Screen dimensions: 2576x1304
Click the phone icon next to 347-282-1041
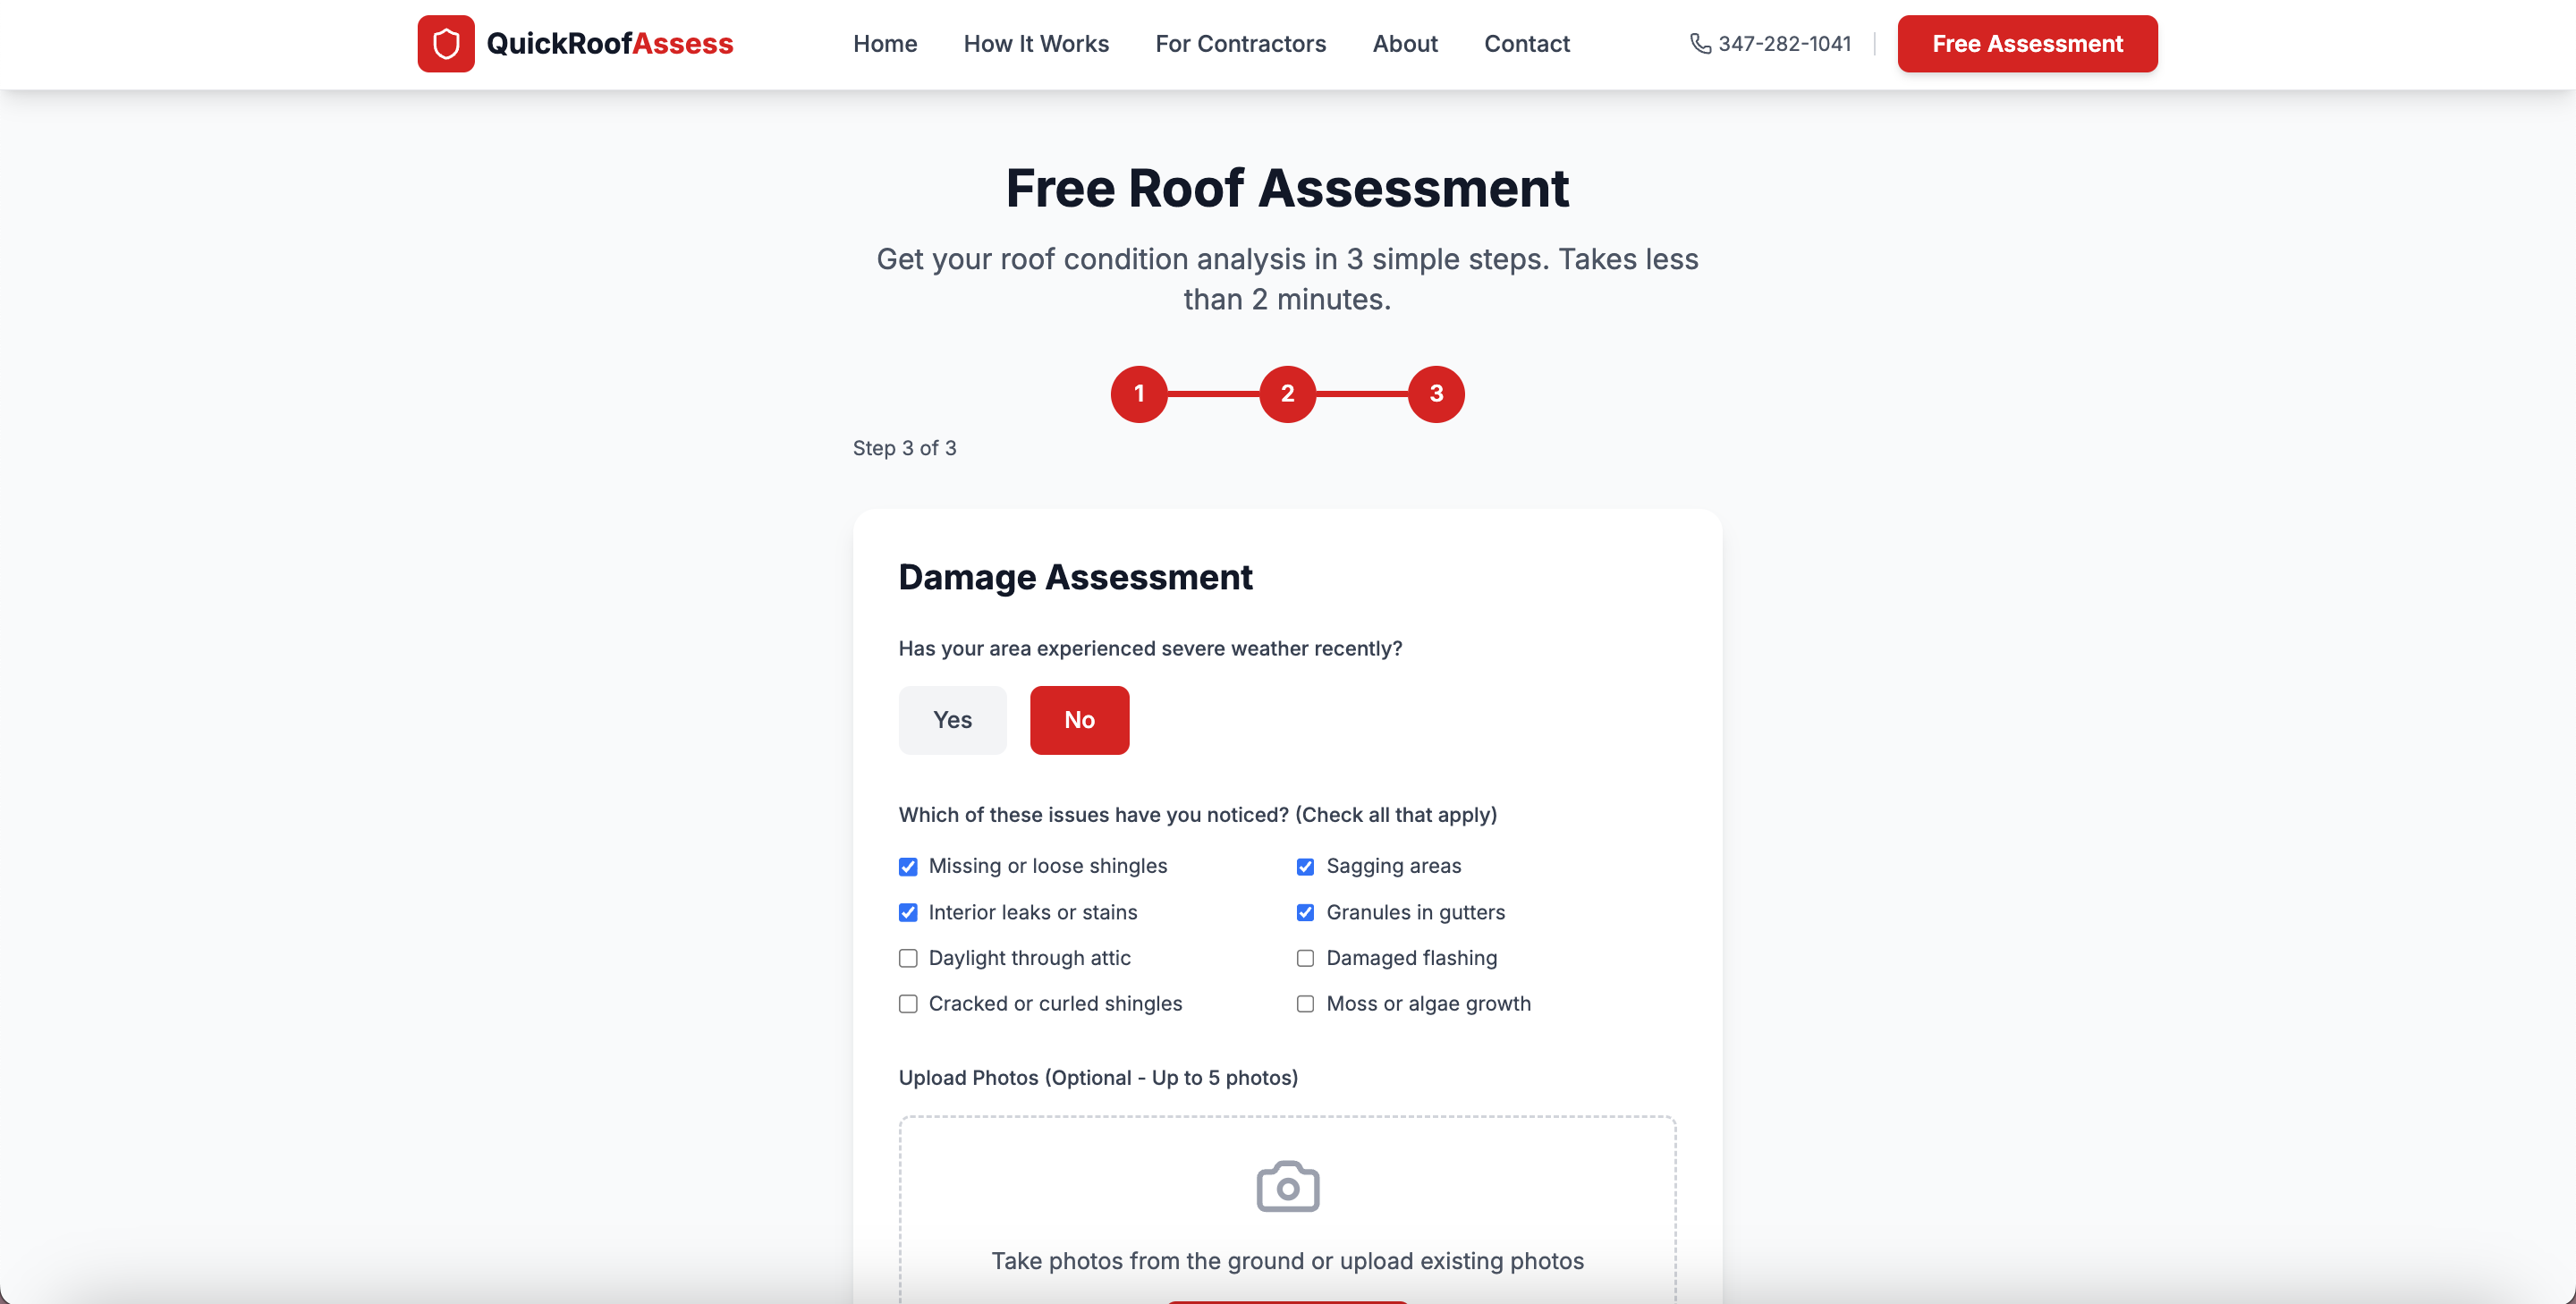click(1702, 44)
